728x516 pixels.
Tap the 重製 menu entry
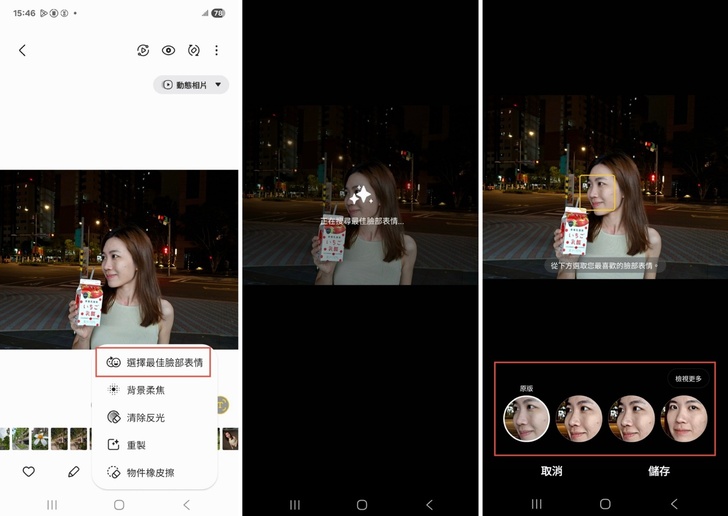(135, 445)
